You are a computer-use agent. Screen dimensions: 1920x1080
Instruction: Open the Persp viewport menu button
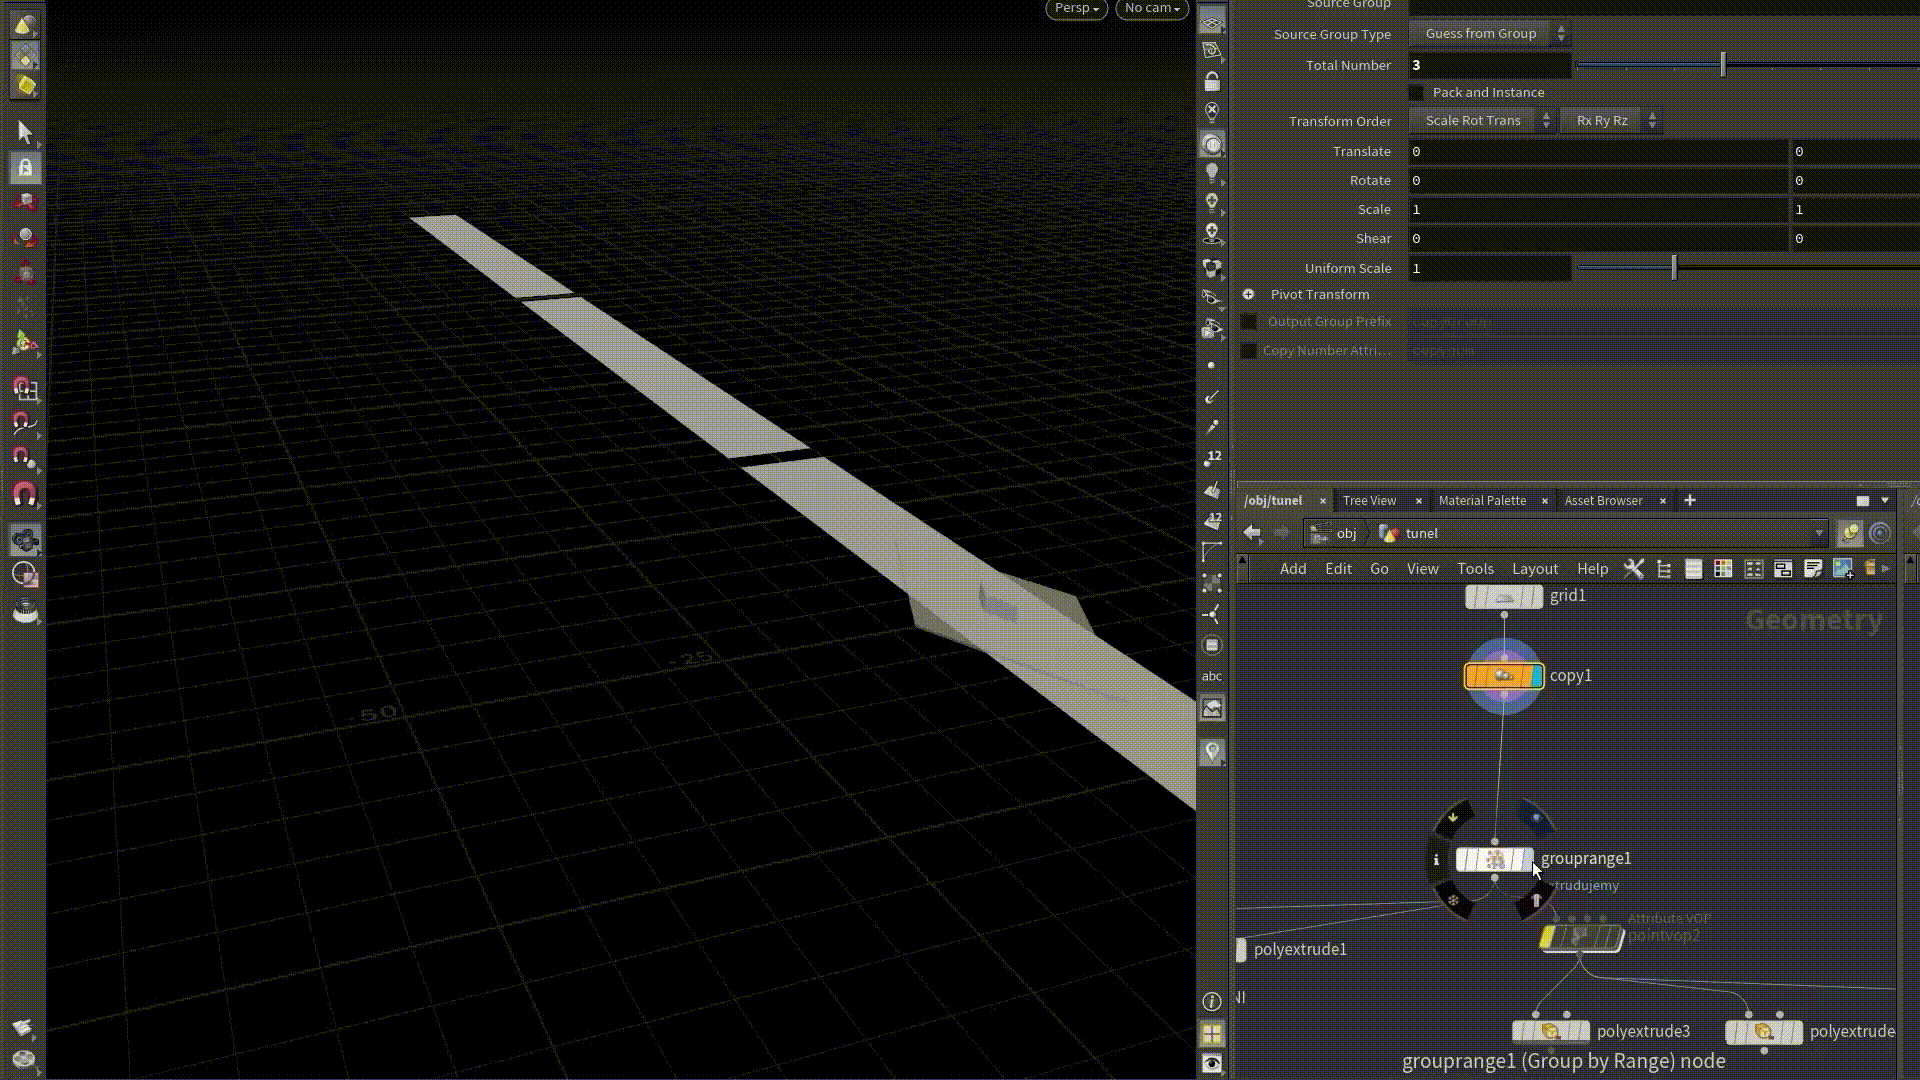pos(1076,9)
